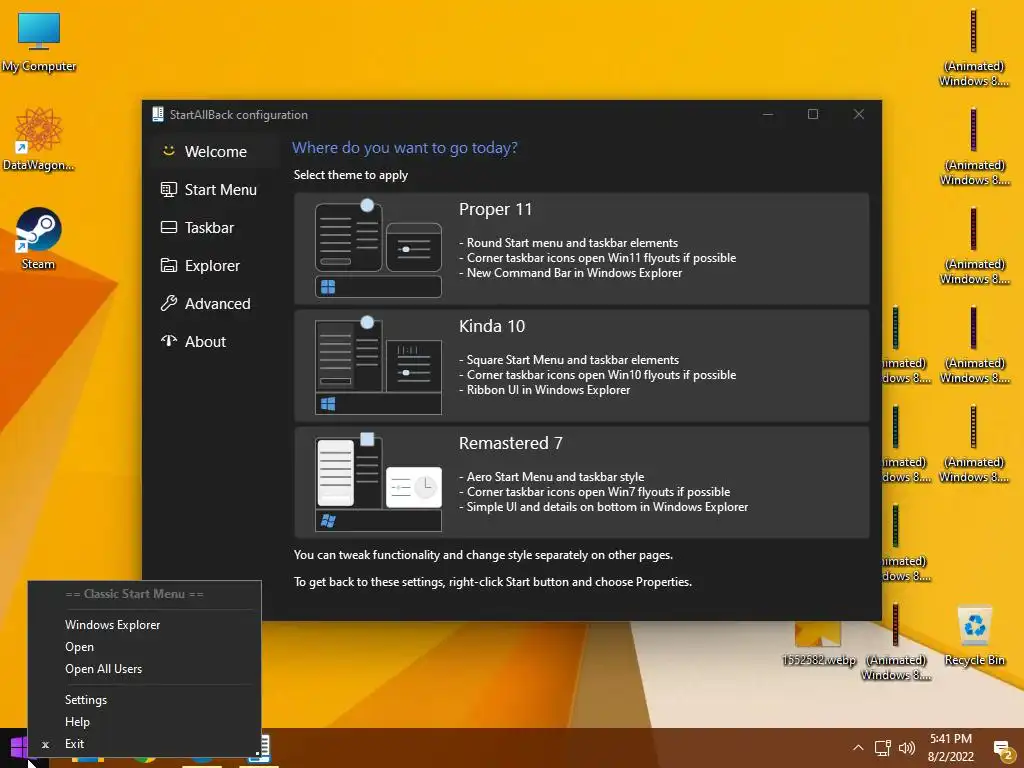Screen dimensions: 1024x768
Task: Show the About page
Action: pos(214,341)
